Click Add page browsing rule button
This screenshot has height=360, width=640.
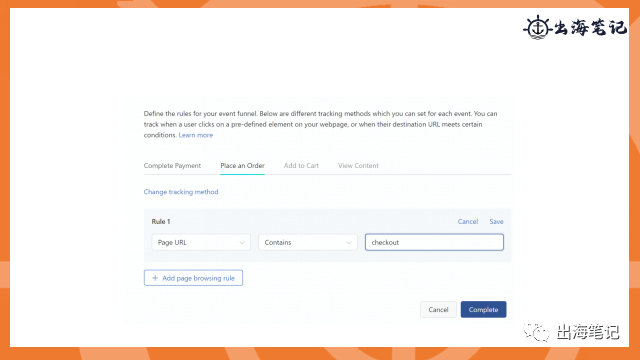coord(193,278)
